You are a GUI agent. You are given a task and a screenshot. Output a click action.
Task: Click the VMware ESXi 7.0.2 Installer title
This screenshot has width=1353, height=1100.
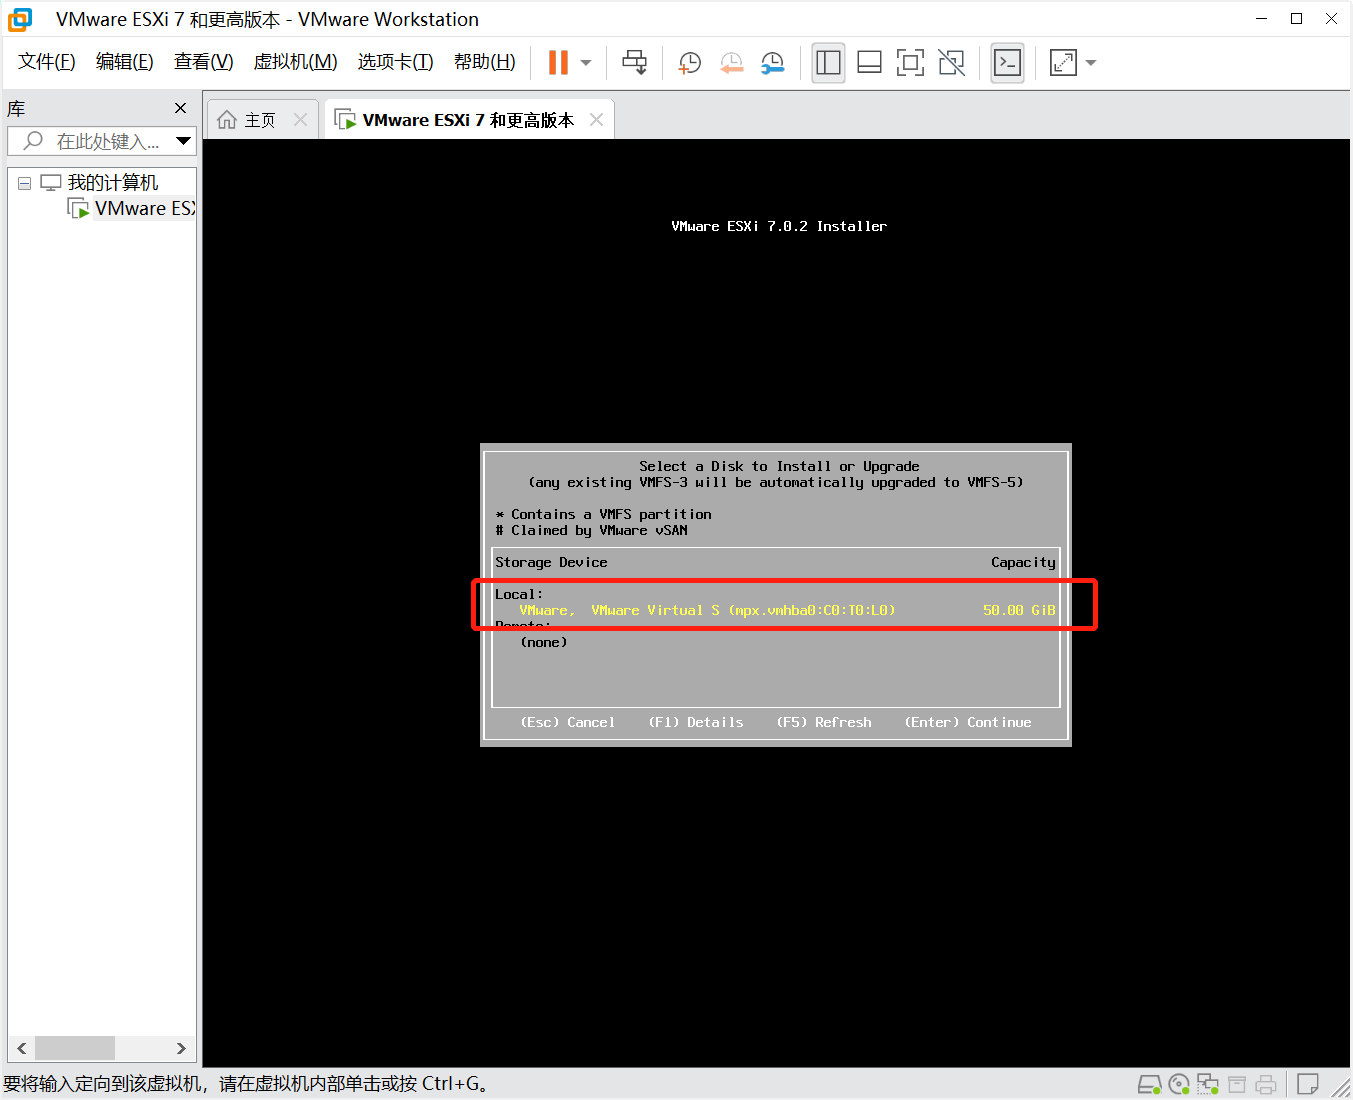click(x=779, y=226)
